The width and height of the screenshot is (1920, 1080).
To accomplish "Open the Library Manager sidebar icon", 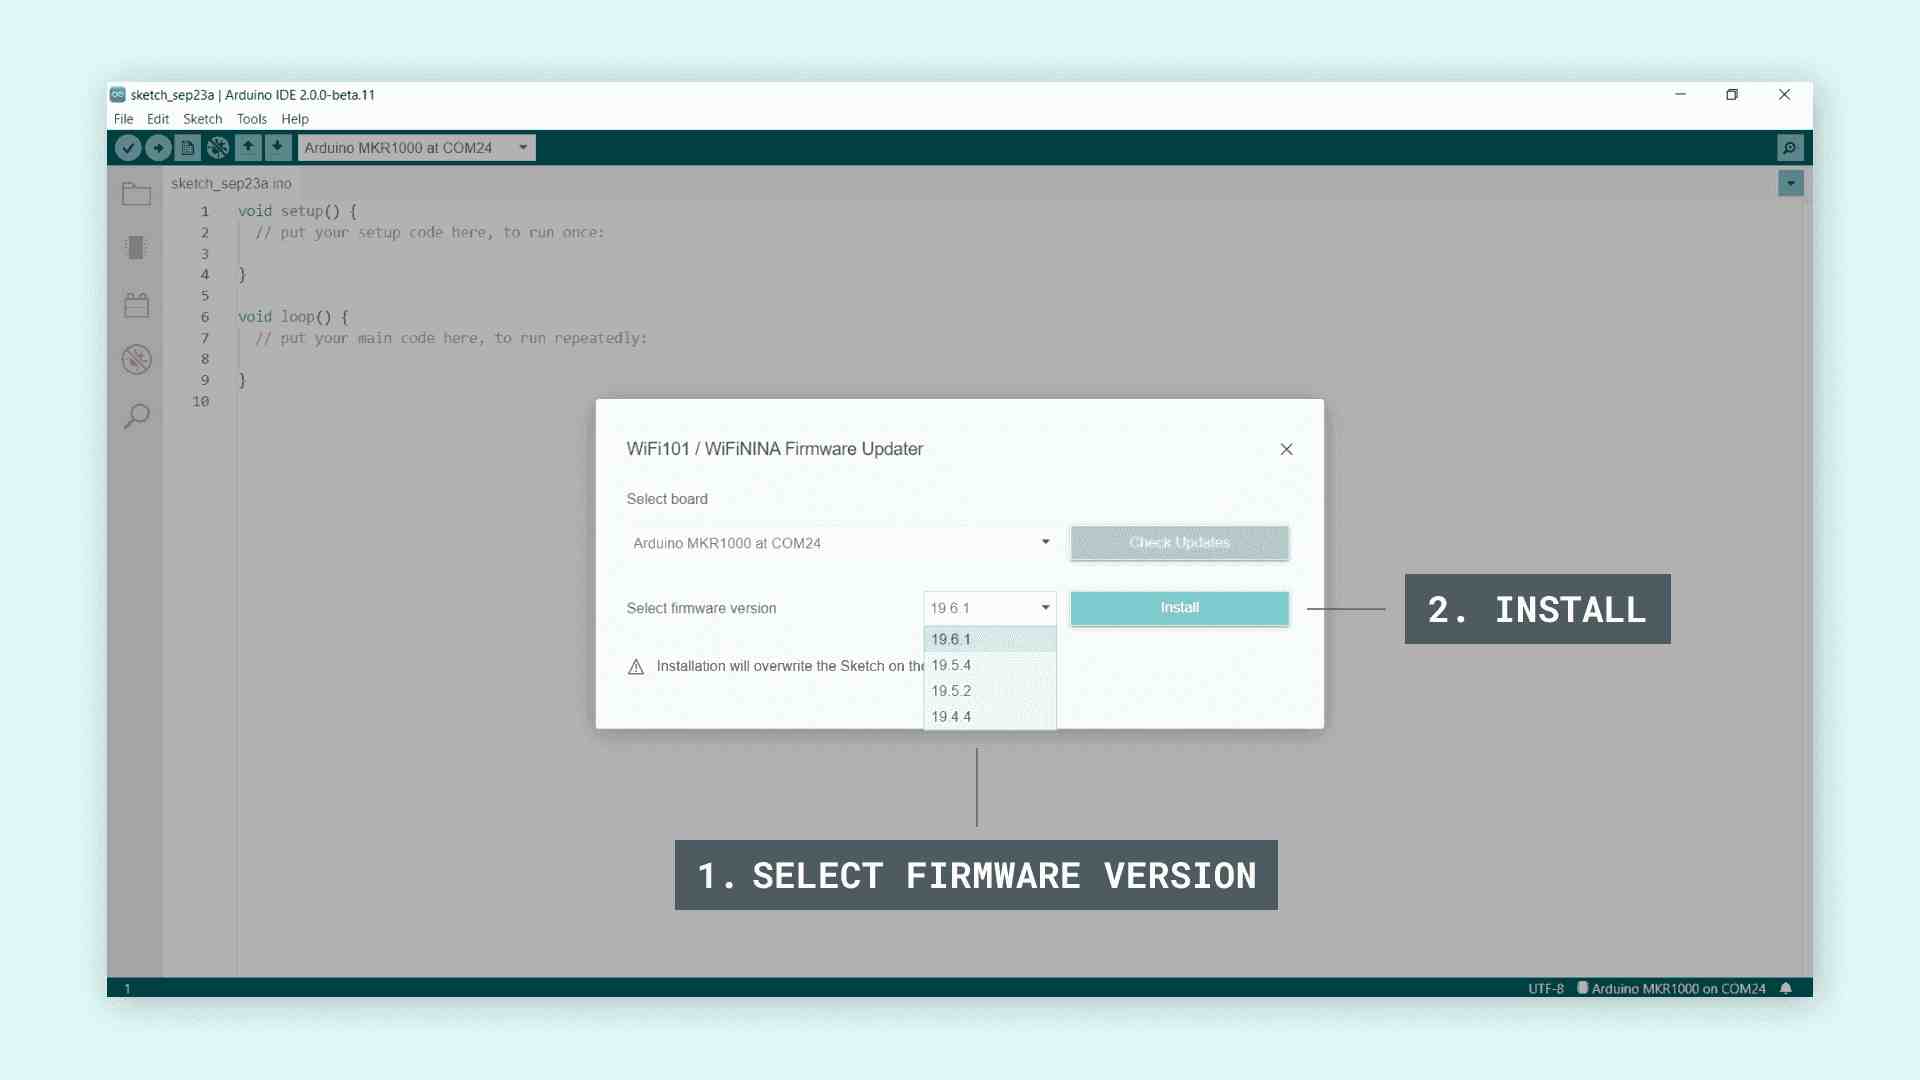I will (x=137, y=305).
